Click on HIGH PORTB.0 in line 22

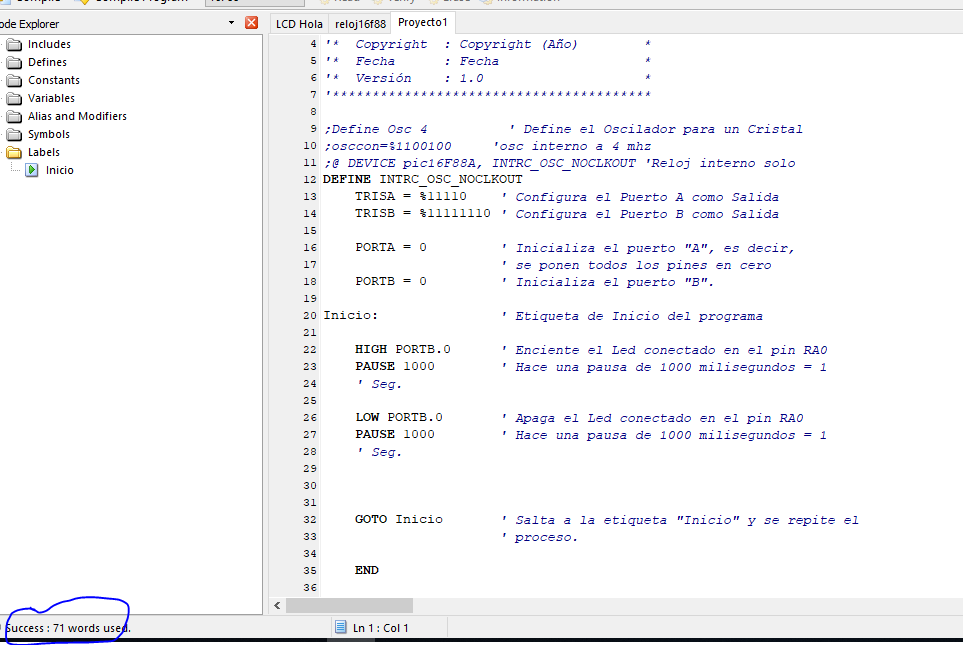tap(402, 349)
